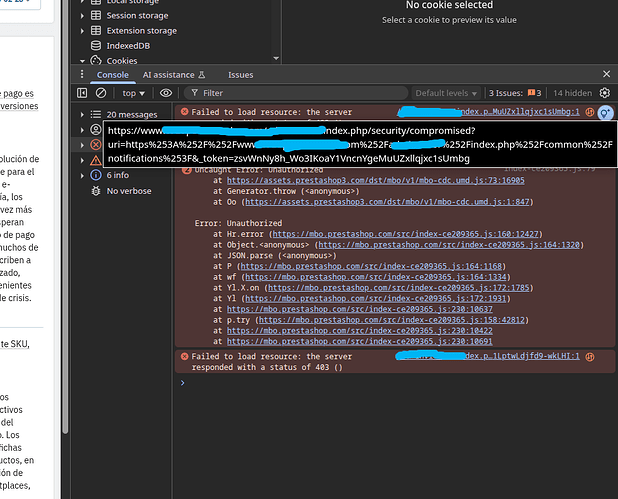618x499 pixels.
Task: Select Cookies in the storage tree
Action: [x=122, y=61]
